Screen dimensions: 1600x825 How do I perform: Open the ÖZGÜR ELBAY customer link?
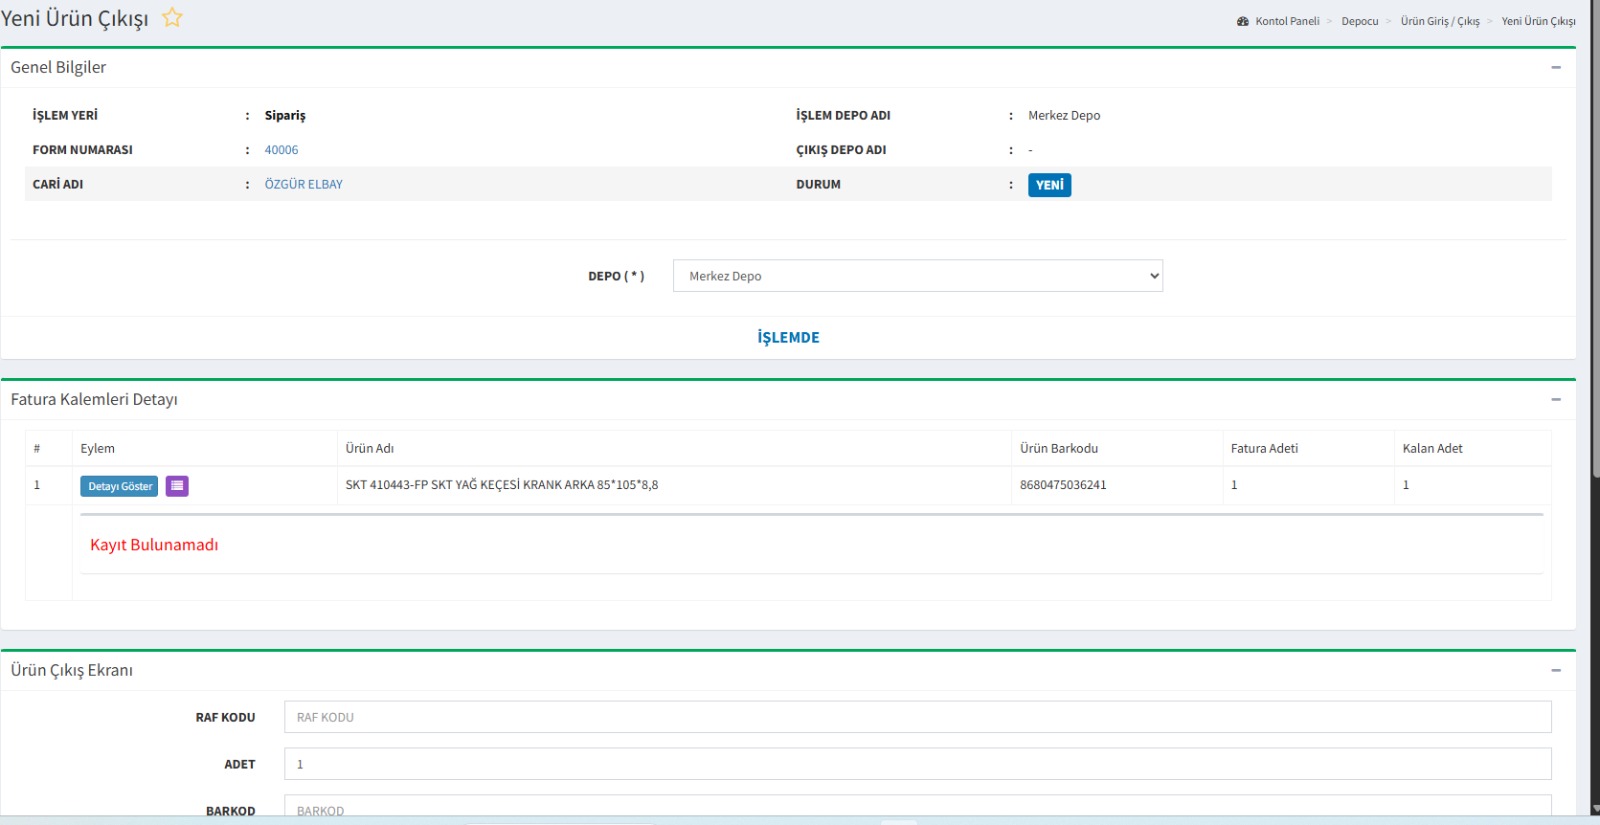click(x=303, y=185)
